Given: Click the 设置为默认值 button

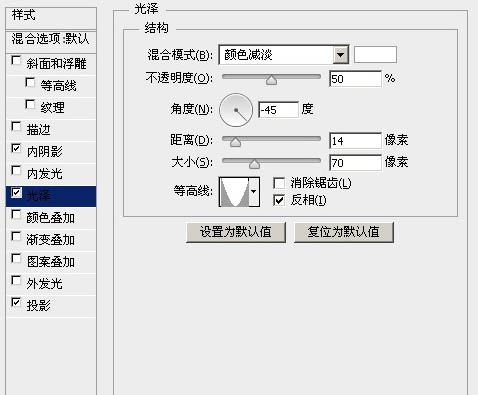Looking at the screenshot, I should (236, 232).
